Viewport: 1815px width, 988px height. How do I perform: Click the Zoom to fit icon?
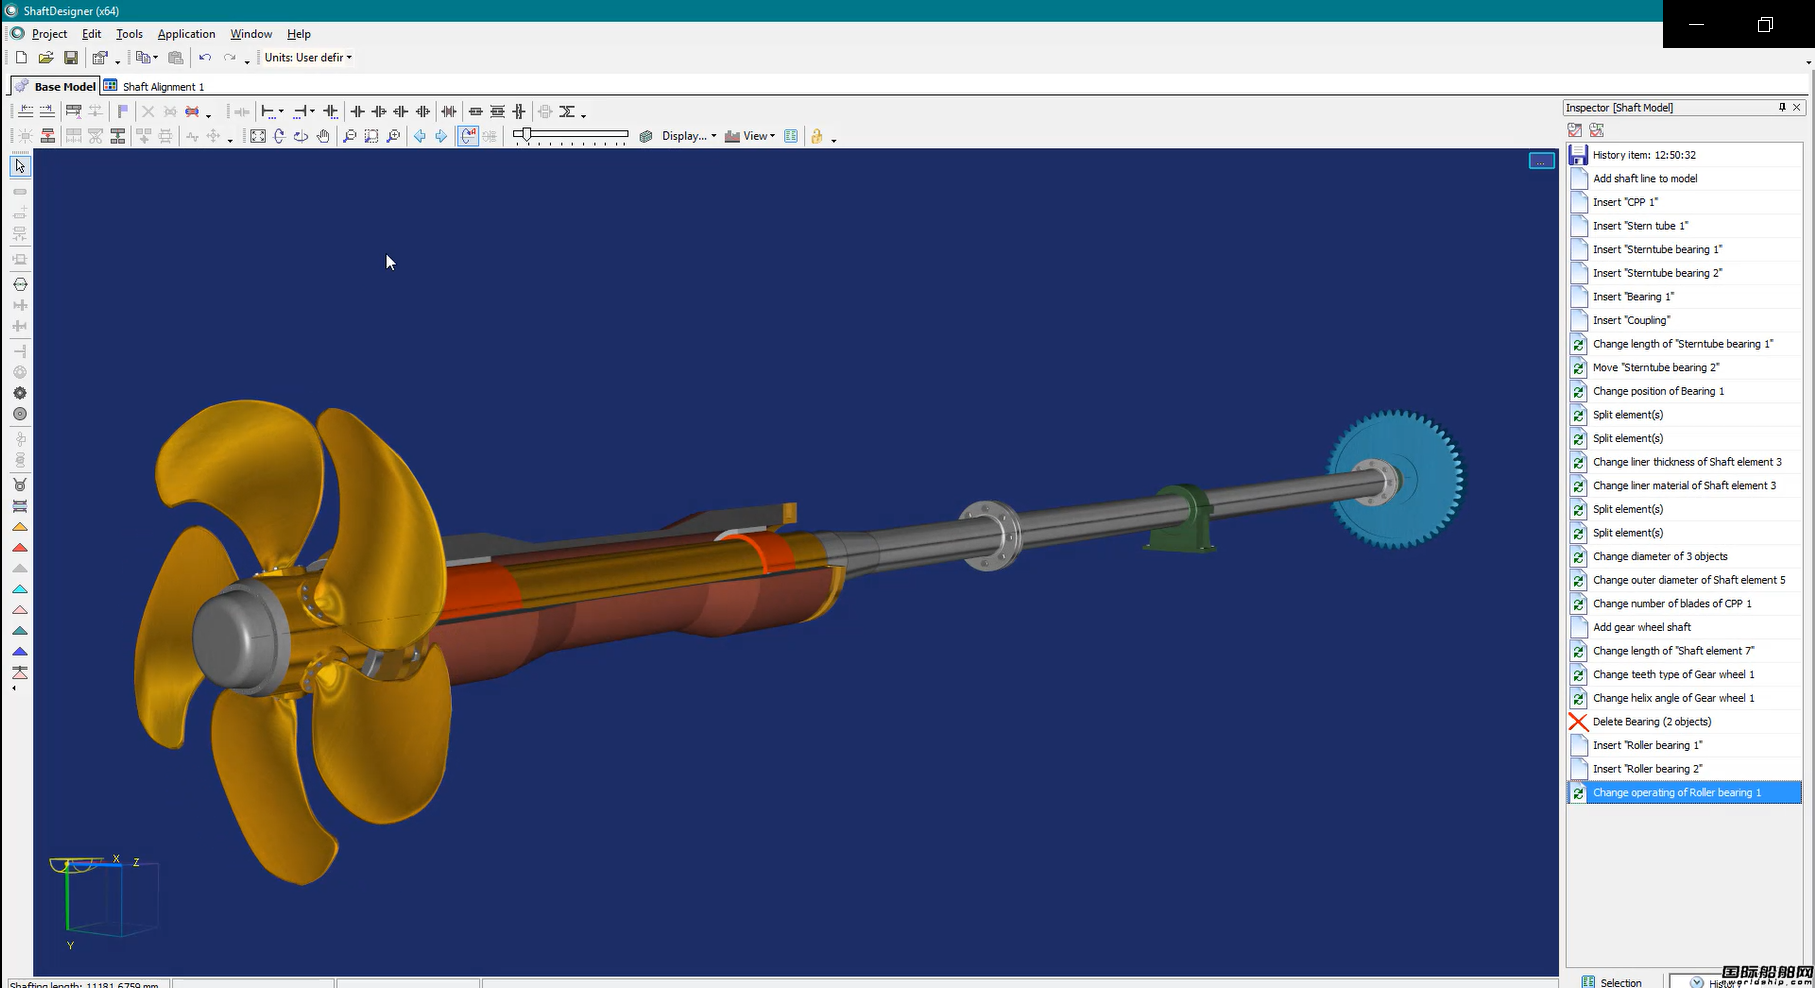tap(258, 136)
